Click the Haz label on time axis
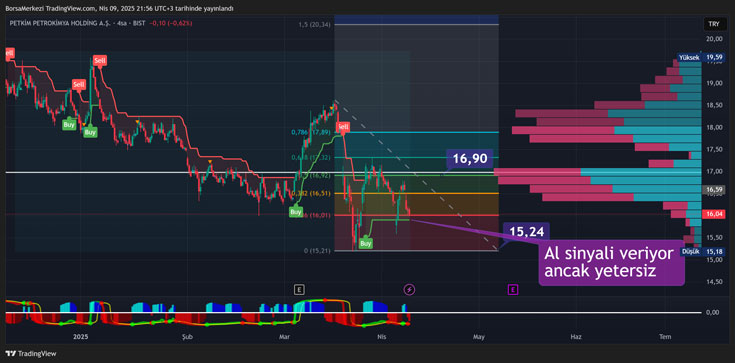The image size is (735, 363). pos(576,337)
